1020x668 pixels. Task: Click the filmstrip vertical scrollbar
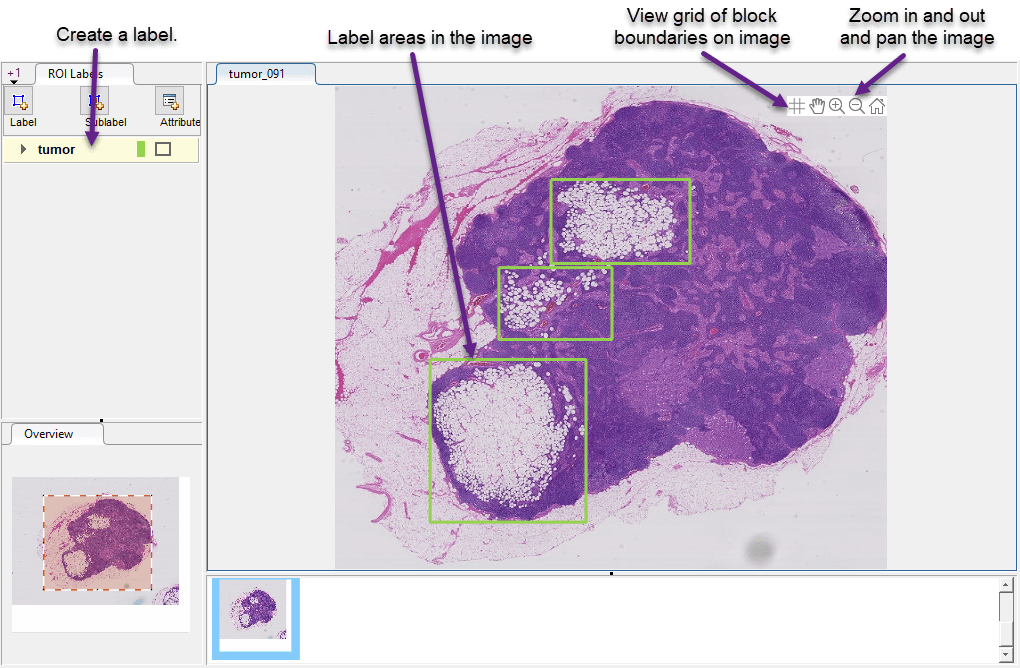pos(1005,618)
